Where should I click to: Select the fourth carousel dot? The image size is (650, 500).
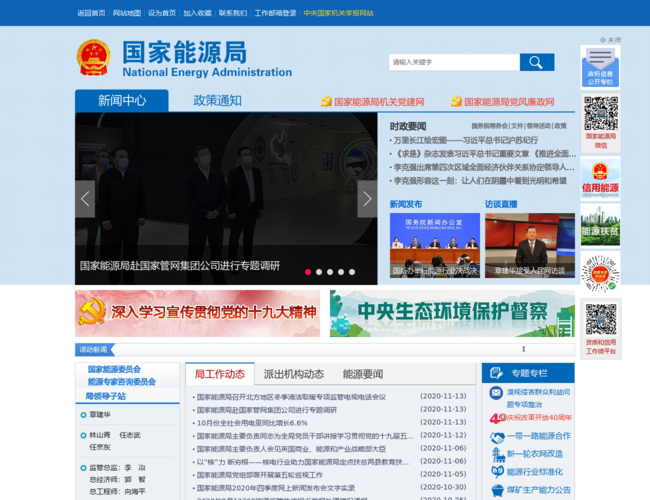(x=341, y=272)
